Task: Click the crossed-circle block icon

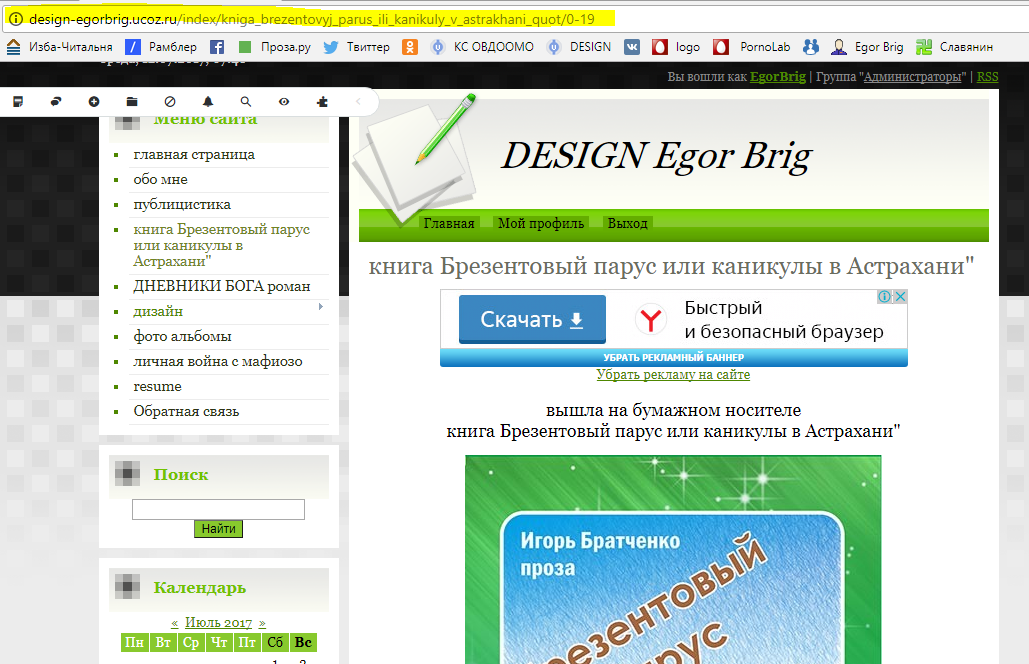Action: click(x=170, y=102)
